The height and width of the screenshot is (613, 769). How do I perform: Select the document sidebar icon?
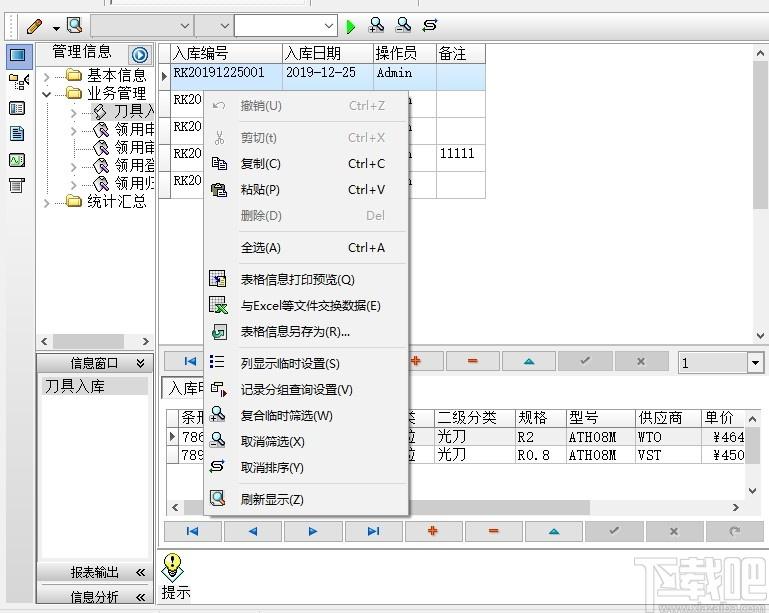click(x=17, y=133)
